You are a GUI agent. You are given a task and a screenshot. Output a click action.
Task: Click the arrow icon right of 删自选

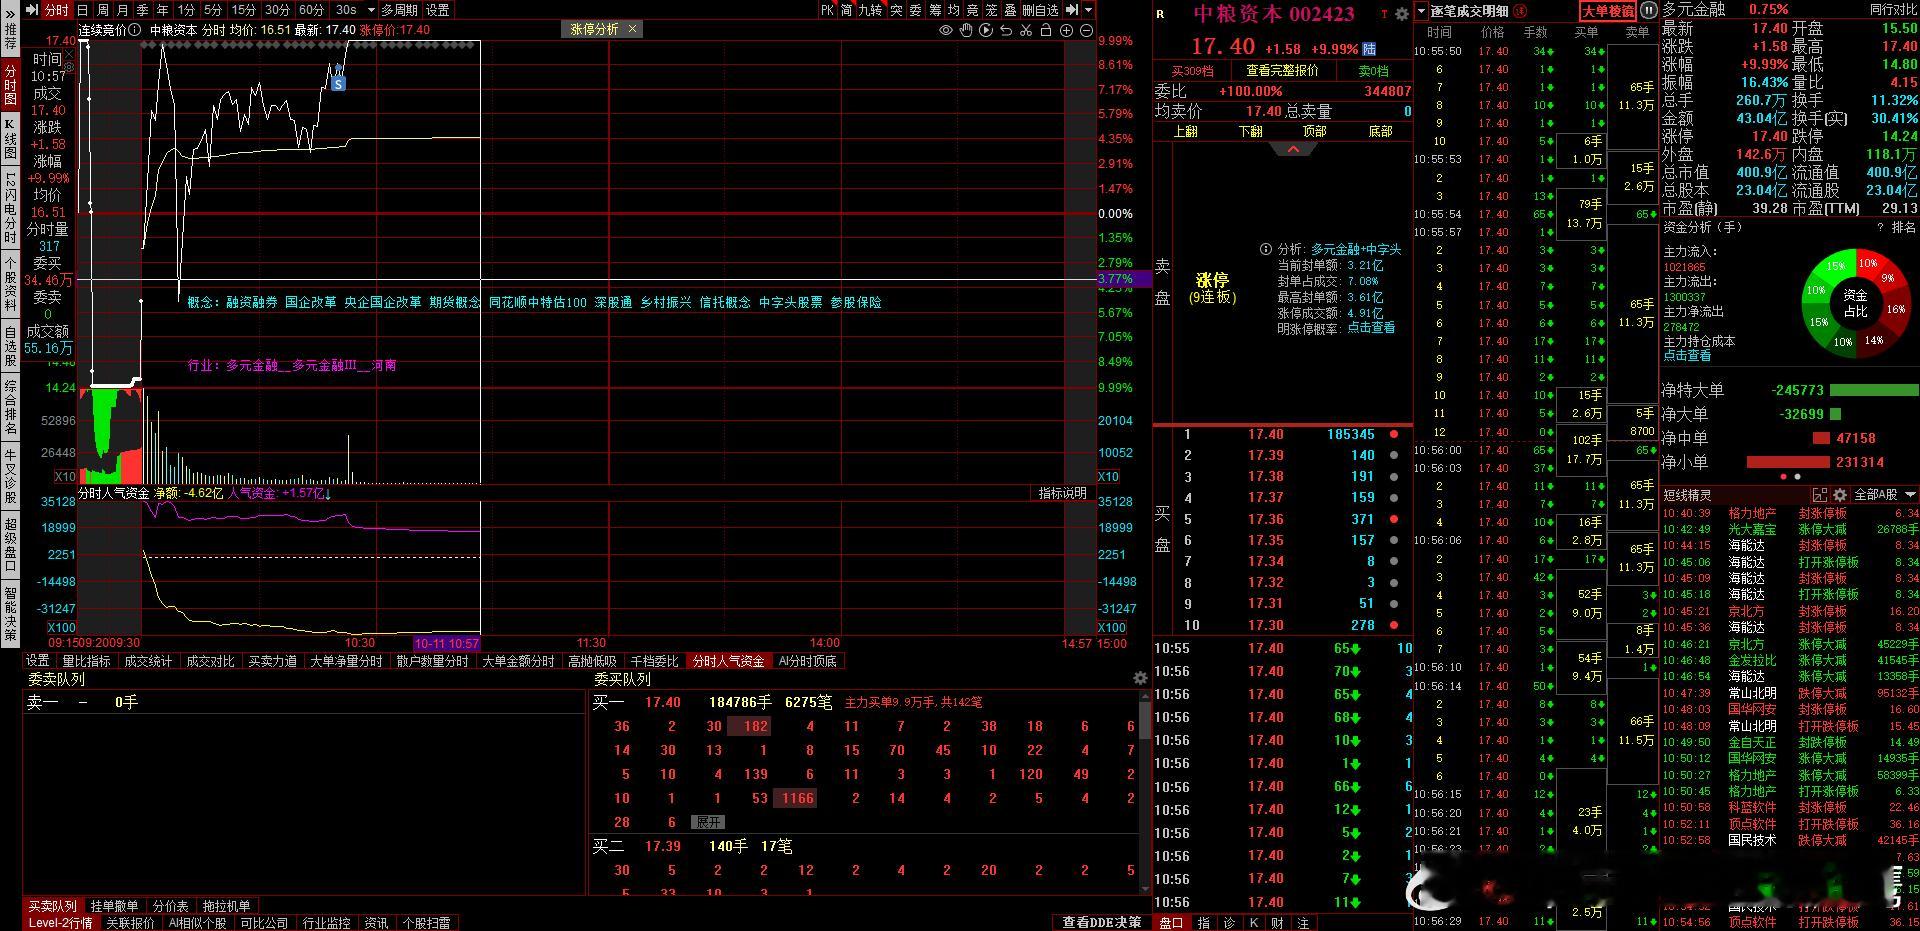(1072, 10)
